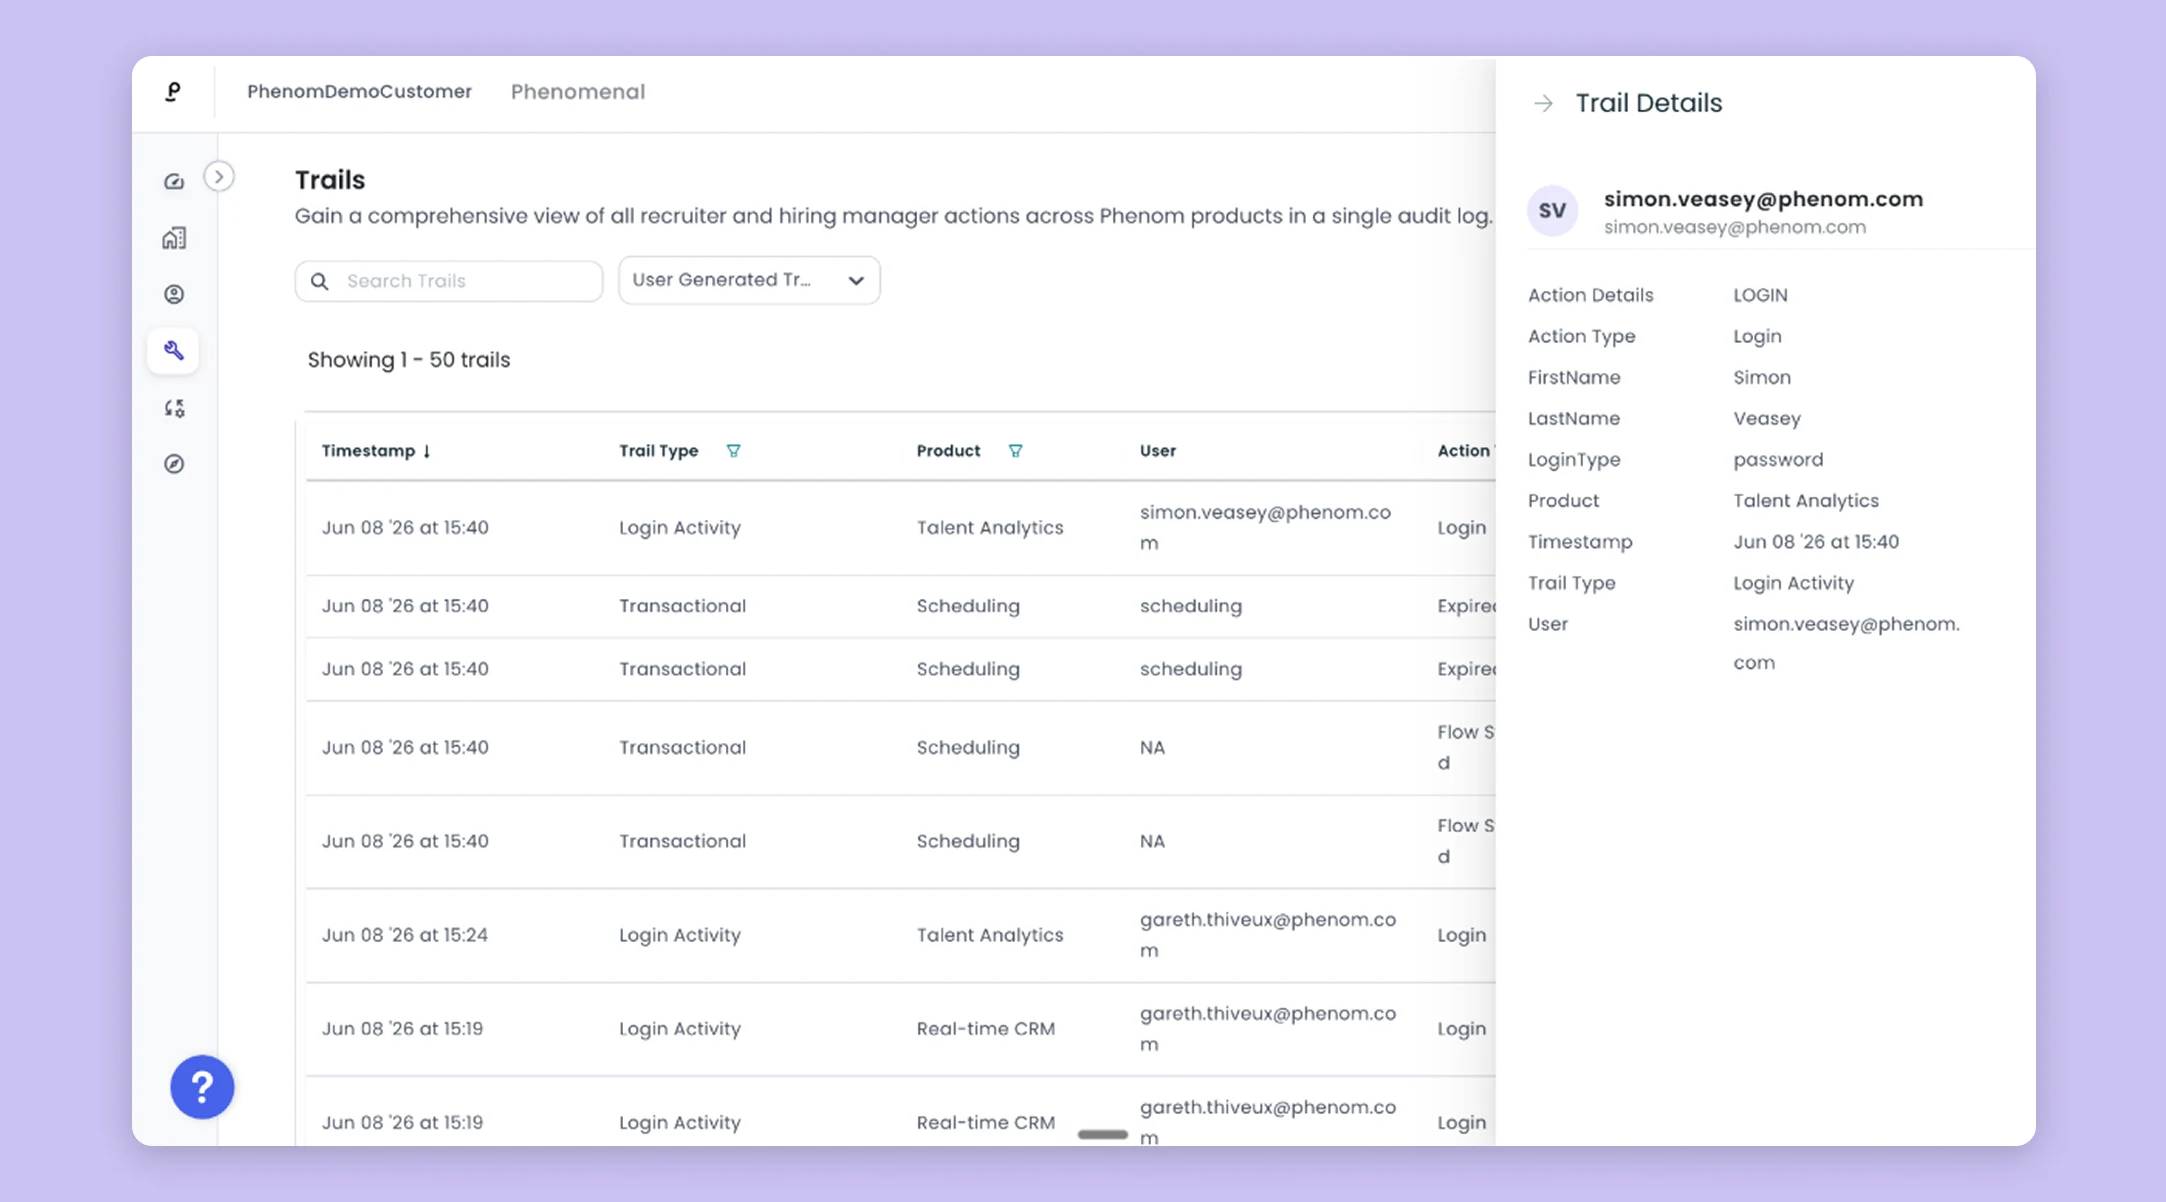
Task: Click simon.veasey@phenom.com in table User column
Action: point(1265,527)
